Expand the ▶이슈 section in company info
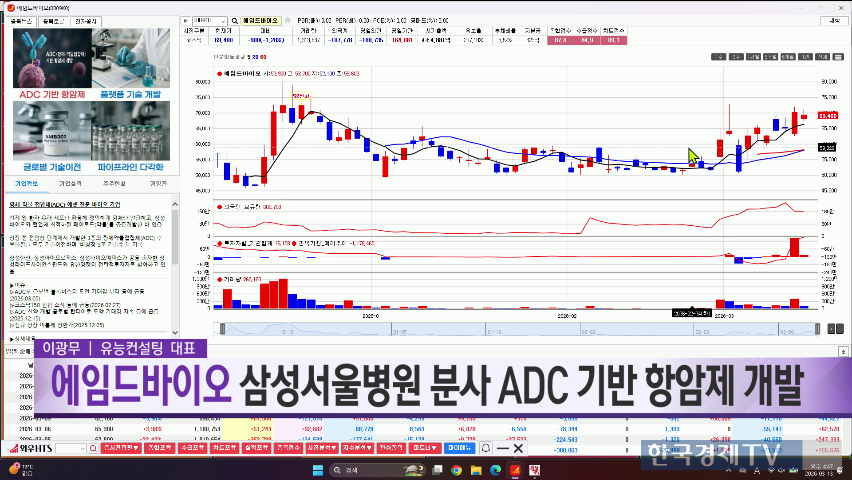The image size is (852, 480). 17,284
